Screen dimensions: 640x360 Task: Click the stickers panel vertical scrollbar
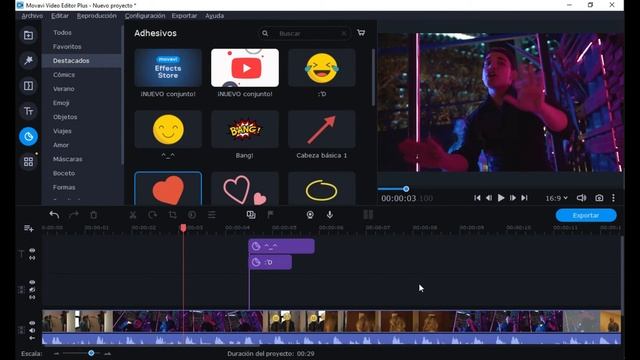click(x=373, y=78)
